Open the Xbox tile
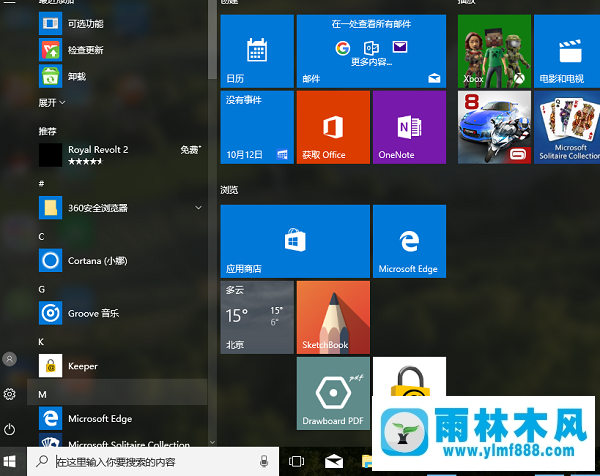Screen dimensions: 600x476 pyautogui.click(x=494, y=51)
